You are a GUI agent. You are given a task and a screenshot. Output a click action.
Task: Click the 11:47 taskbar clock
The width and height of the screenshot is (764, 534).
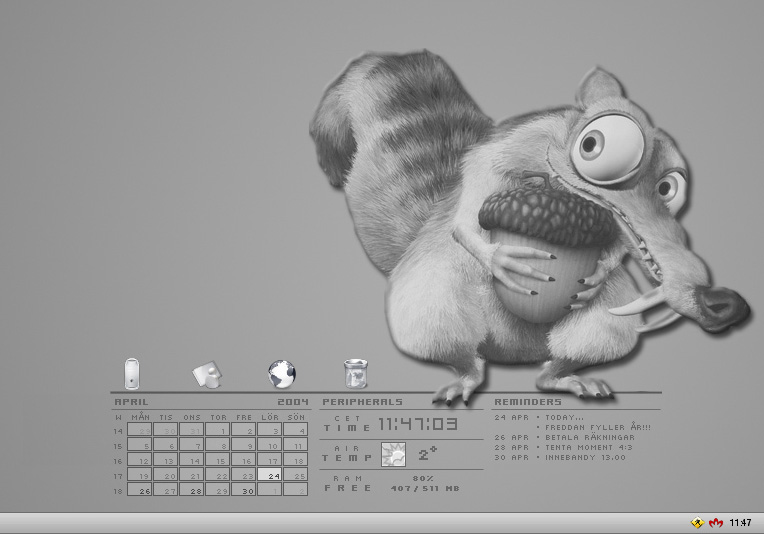[x=740, y=523]
